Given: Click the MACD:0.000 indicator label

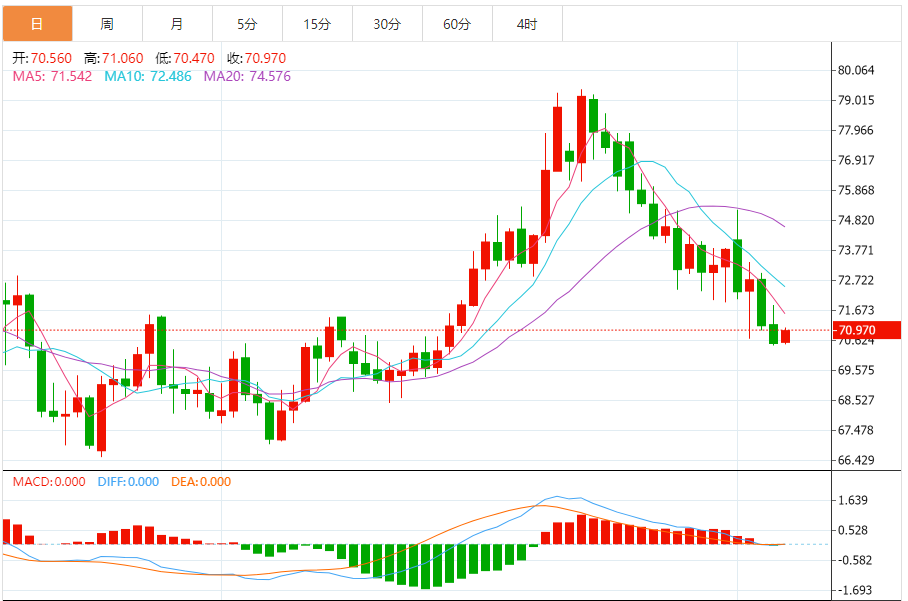Looking at the screenshot, I should tap(49, 482).
